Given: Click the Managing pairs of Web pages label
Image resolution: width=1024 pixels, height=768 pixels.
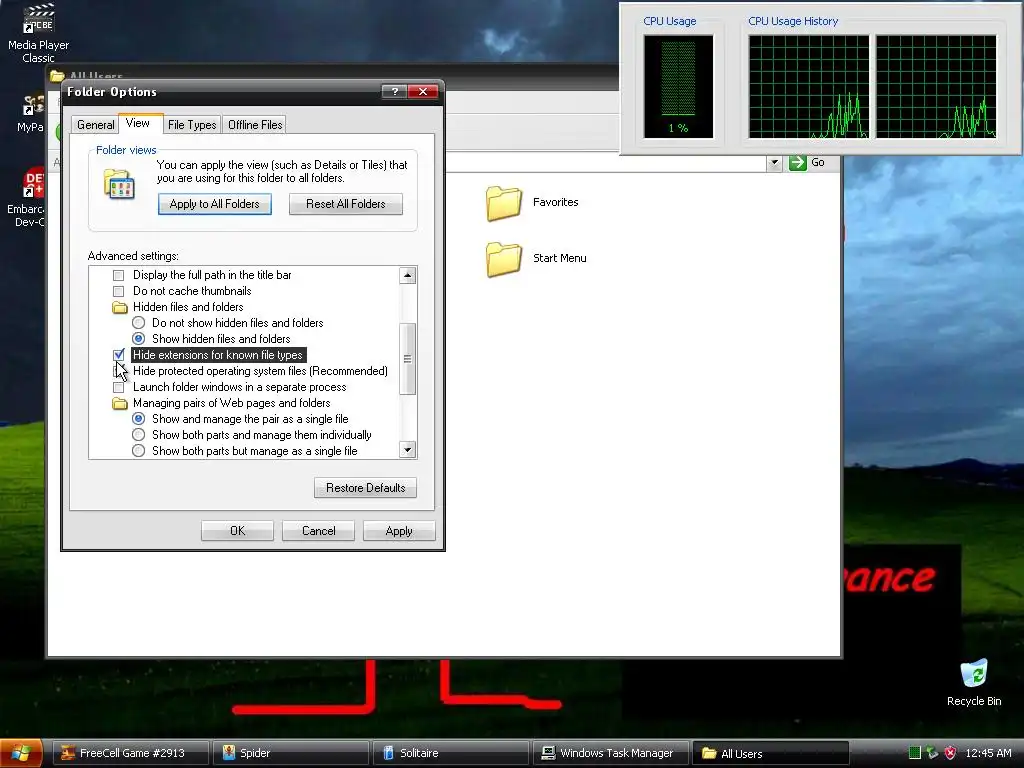Looking at the screenshot, I should click(232, 403).
